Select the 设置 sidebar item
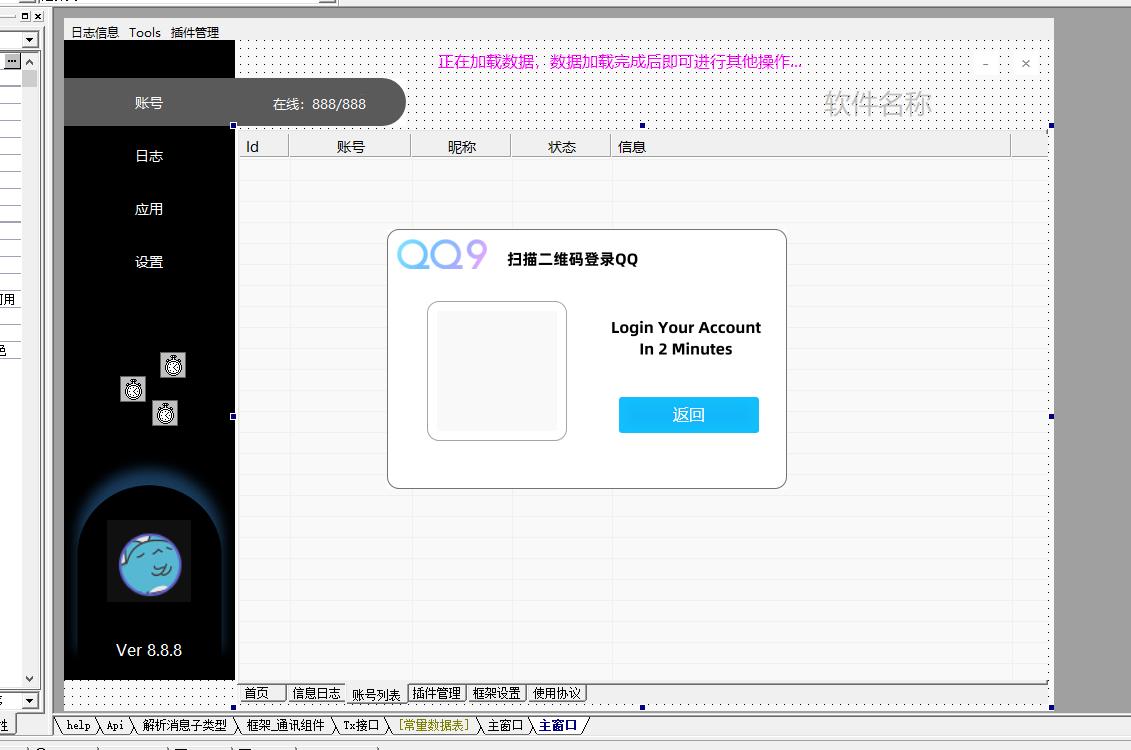1131x750 pixels. pos(149,262)
